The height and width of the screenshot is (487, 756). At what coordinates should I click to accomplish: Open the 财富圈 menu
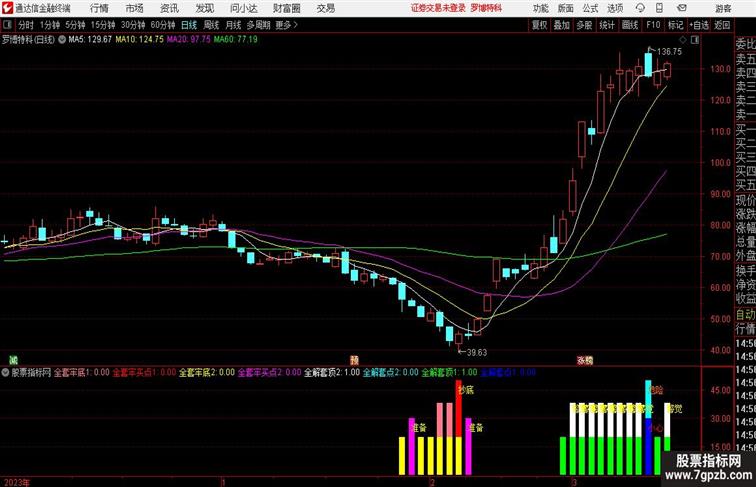[x=286, y=8]
